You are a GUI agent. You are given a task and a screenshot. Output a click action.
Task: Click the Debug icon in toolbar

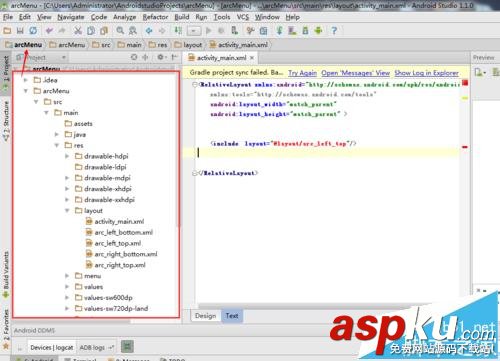pyautogui.click(x=221, y=31)
